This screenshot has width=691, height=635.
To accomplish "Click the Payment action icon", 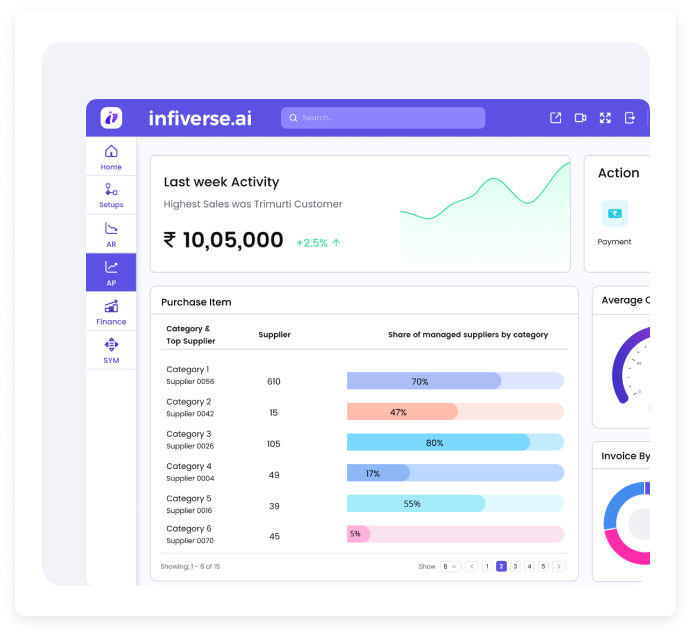I will (x=614, y=213).
